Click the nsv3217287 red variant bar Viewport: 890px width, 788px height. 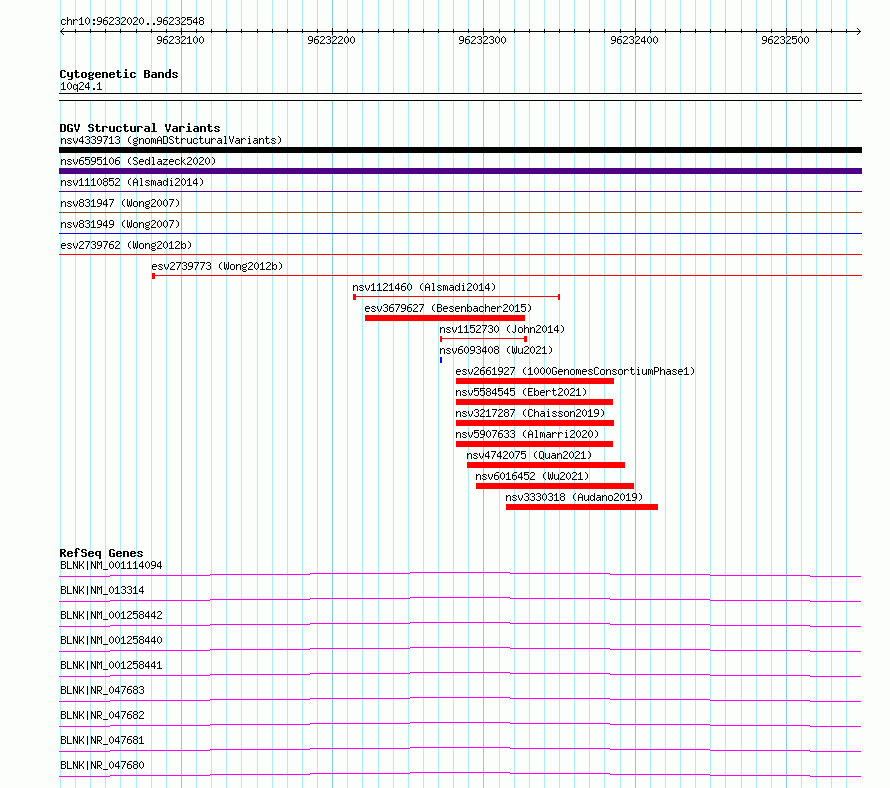(535, 423)
